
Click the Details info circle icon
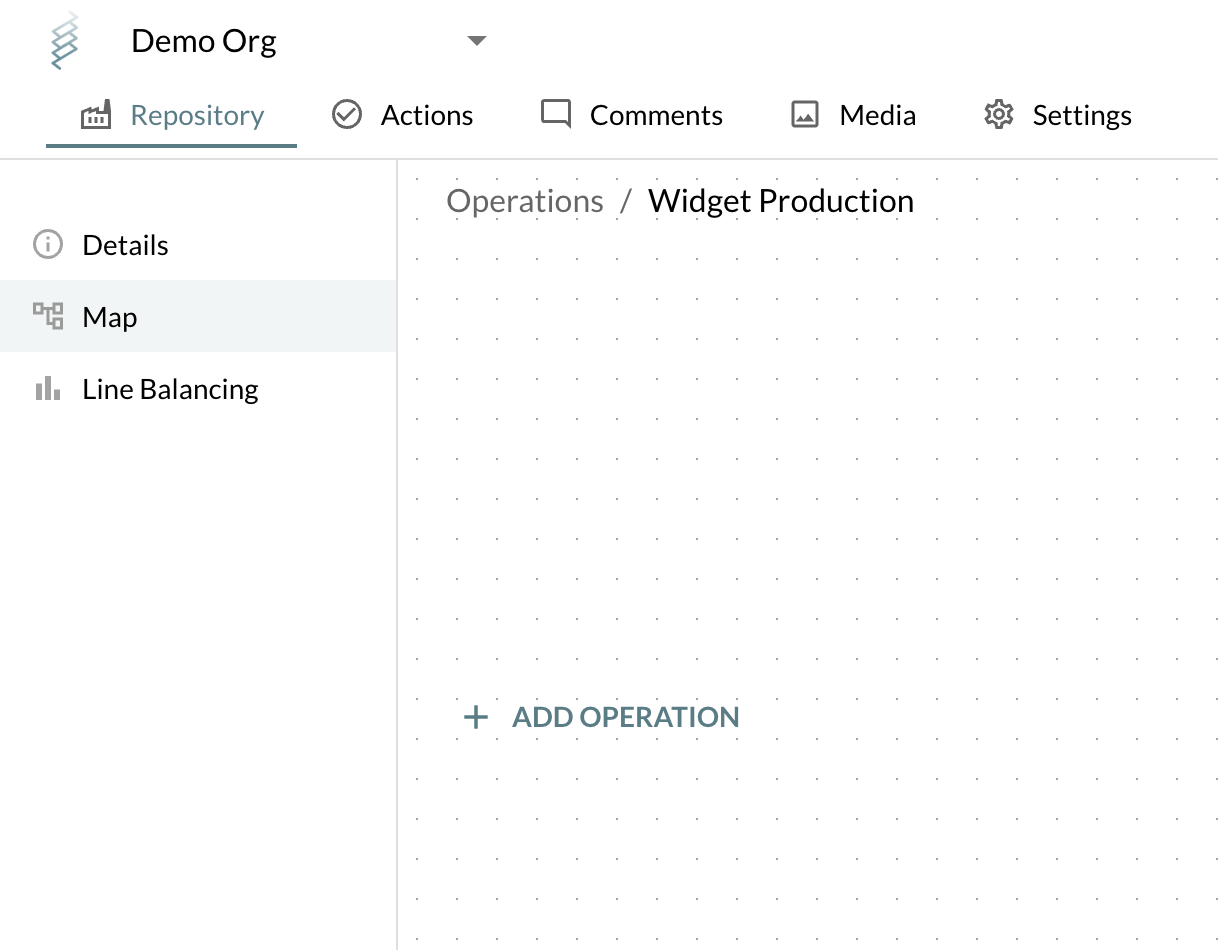pos(48,245)
